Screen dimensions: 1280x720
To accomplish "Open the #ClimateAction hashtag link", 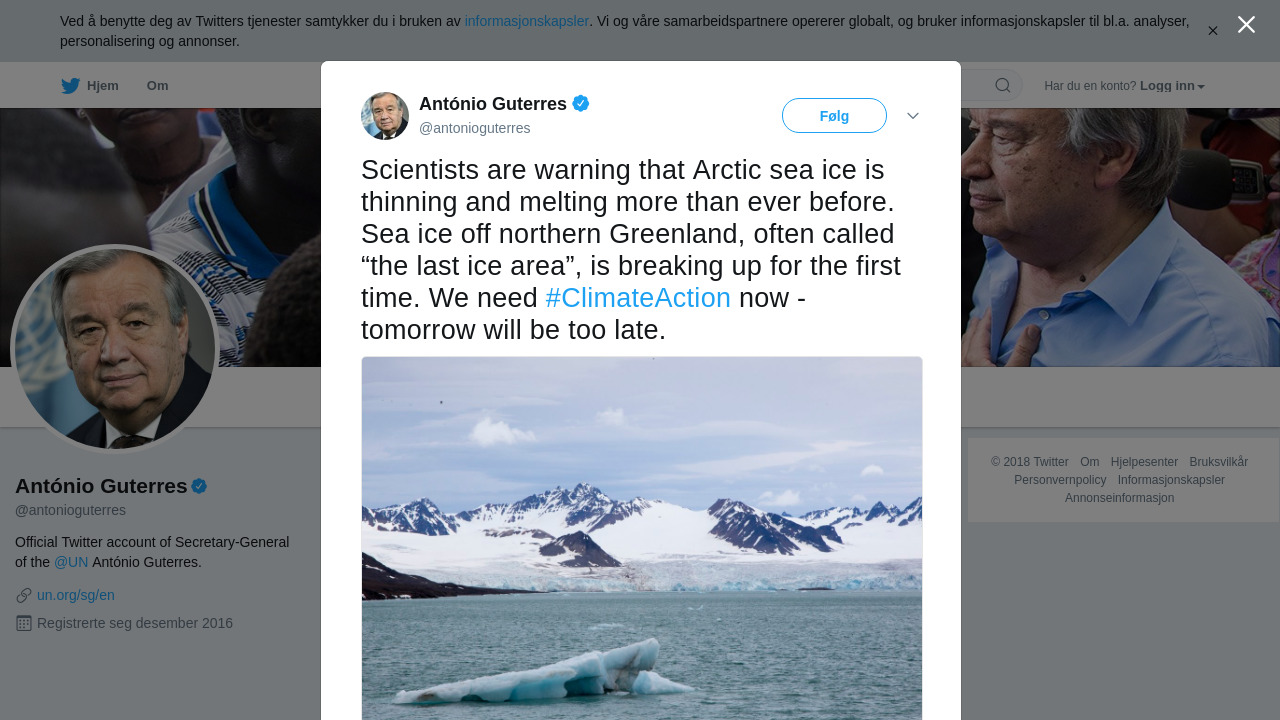I will pos(638,298).
